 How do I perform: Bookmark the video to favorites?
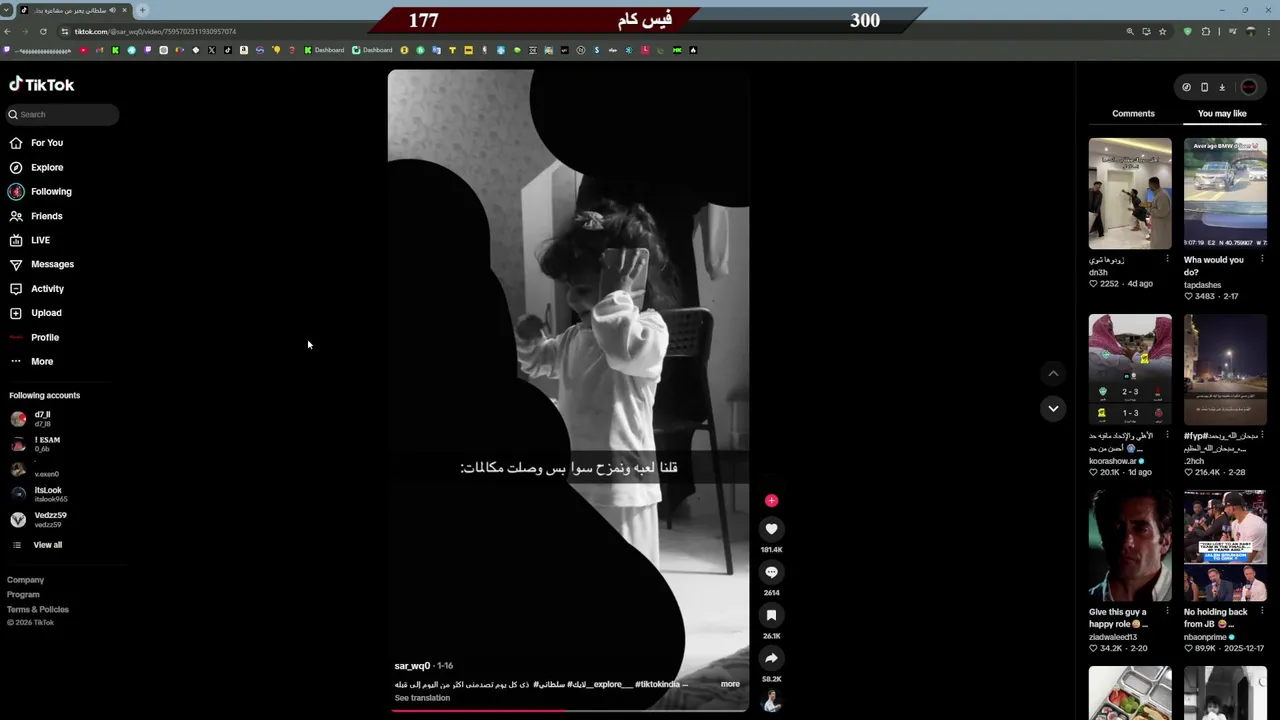click(x=771, y=615)
